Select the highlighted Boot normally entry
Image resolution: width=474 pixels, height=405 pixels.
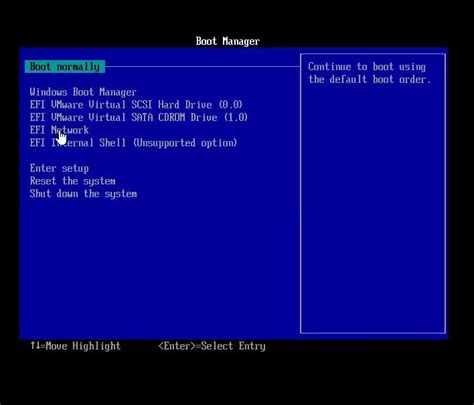coord(65,67)
